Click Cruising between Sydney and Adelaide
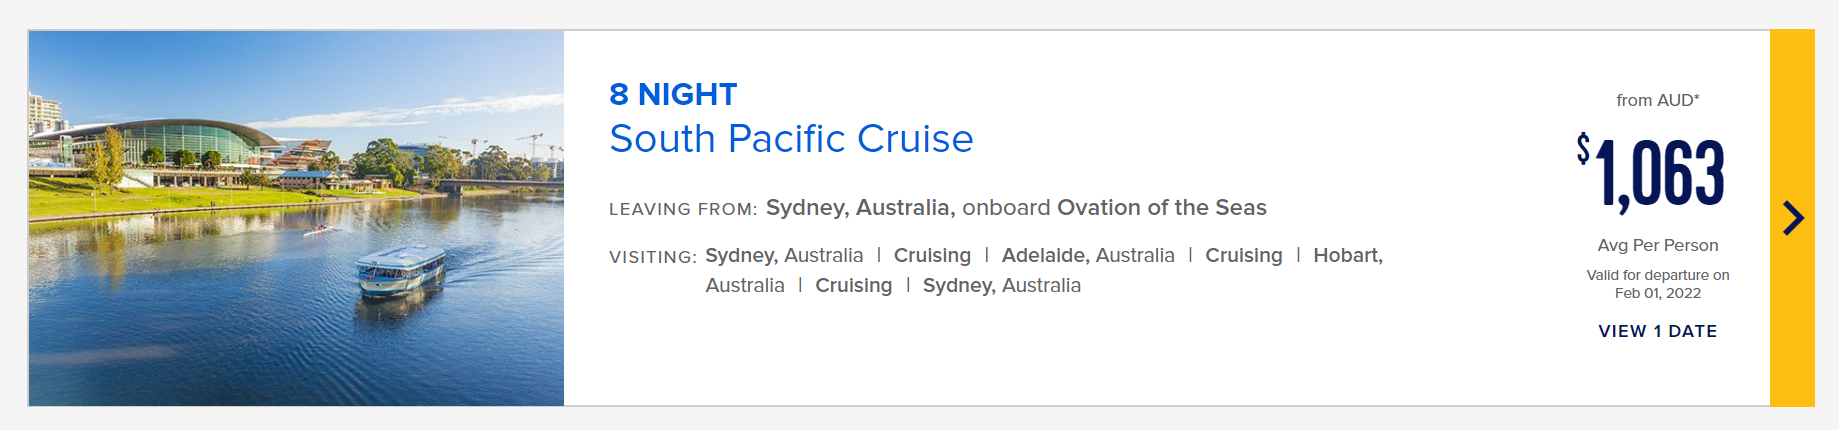The image size is (1839, 430). tap(932, 255)
